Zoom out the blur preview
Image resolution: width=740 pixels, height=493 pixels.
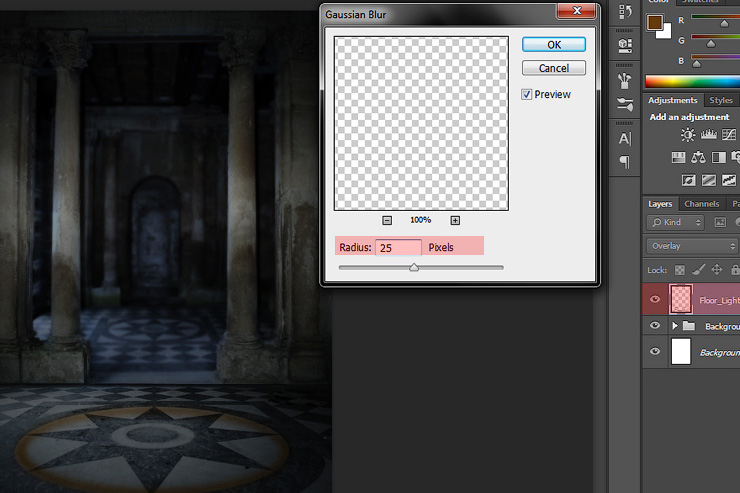tap(387, 220)
